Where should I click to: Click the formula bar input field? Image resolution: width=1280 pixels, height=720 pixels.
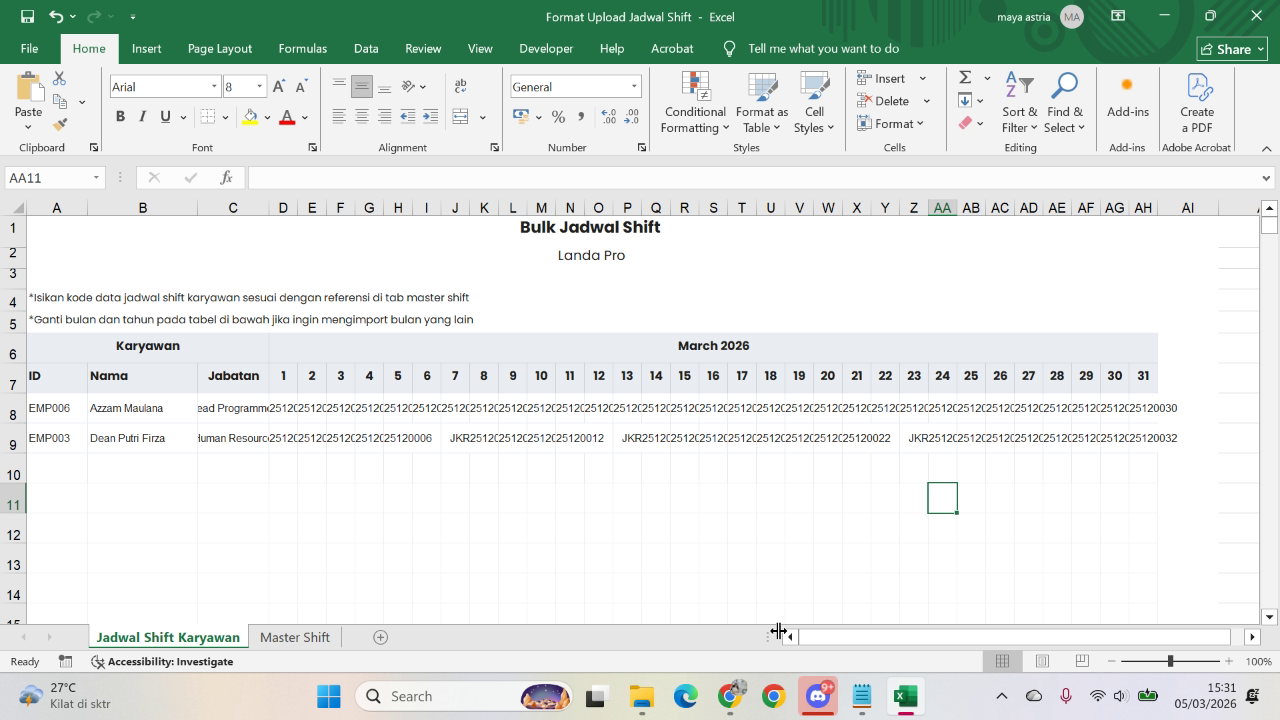click(x=753, y=178)
